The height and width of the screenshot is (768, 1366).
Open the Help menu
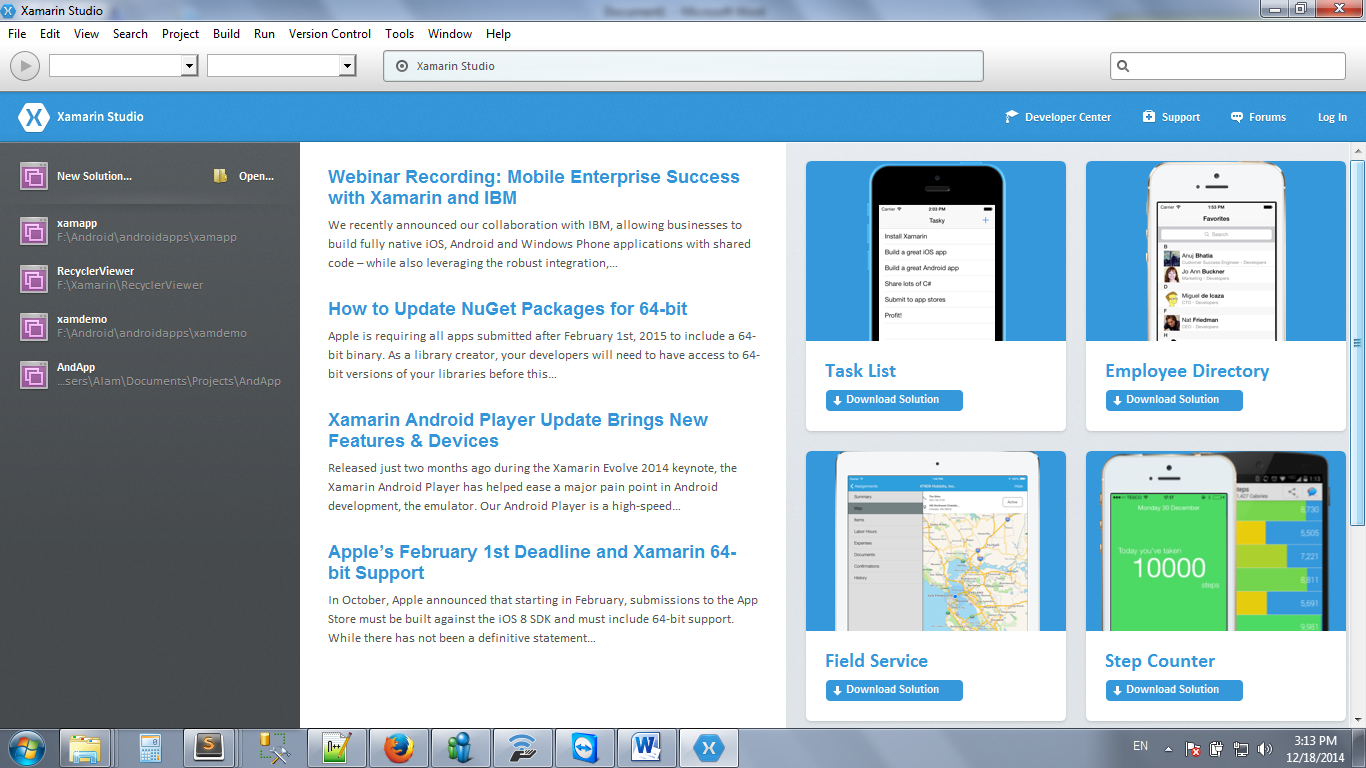(498, 34)
